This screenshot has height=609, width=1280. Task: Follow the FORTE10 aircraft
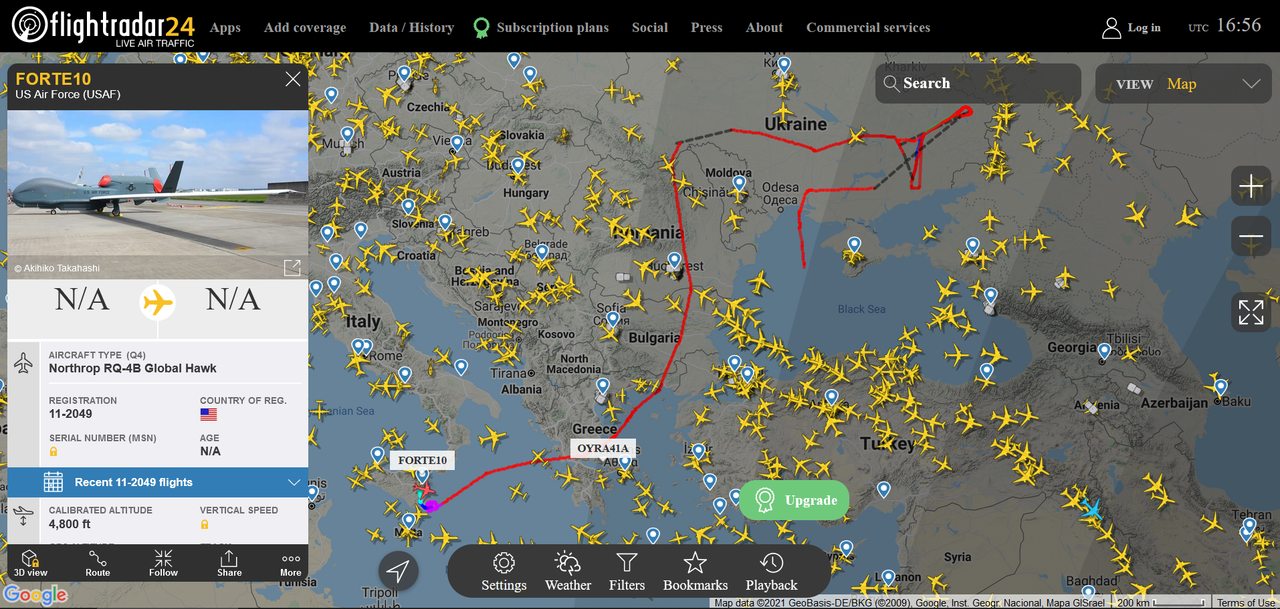(x=163, y=563)
